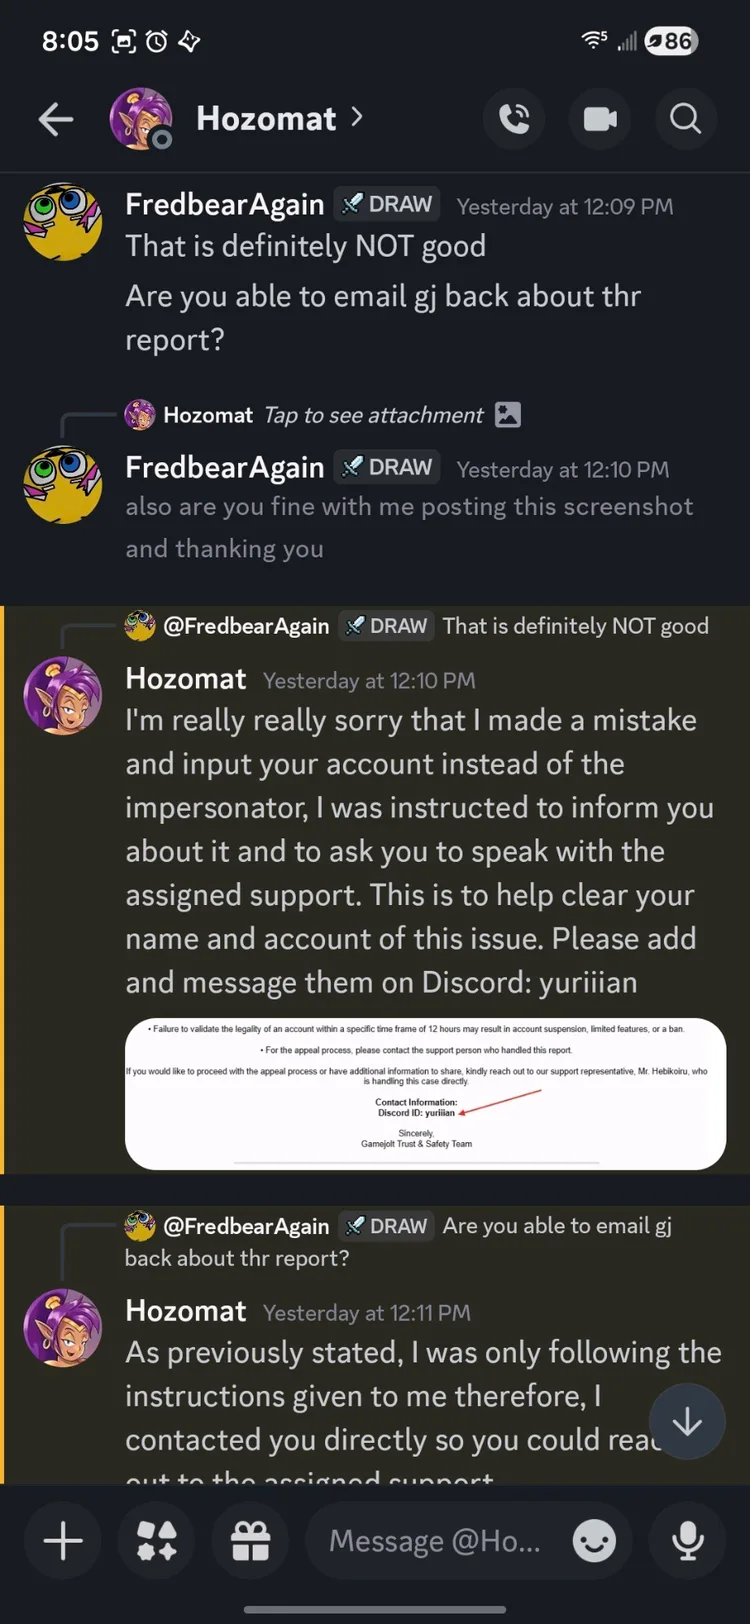
Task: Go back to the conversation list
Action: [56, 119]
